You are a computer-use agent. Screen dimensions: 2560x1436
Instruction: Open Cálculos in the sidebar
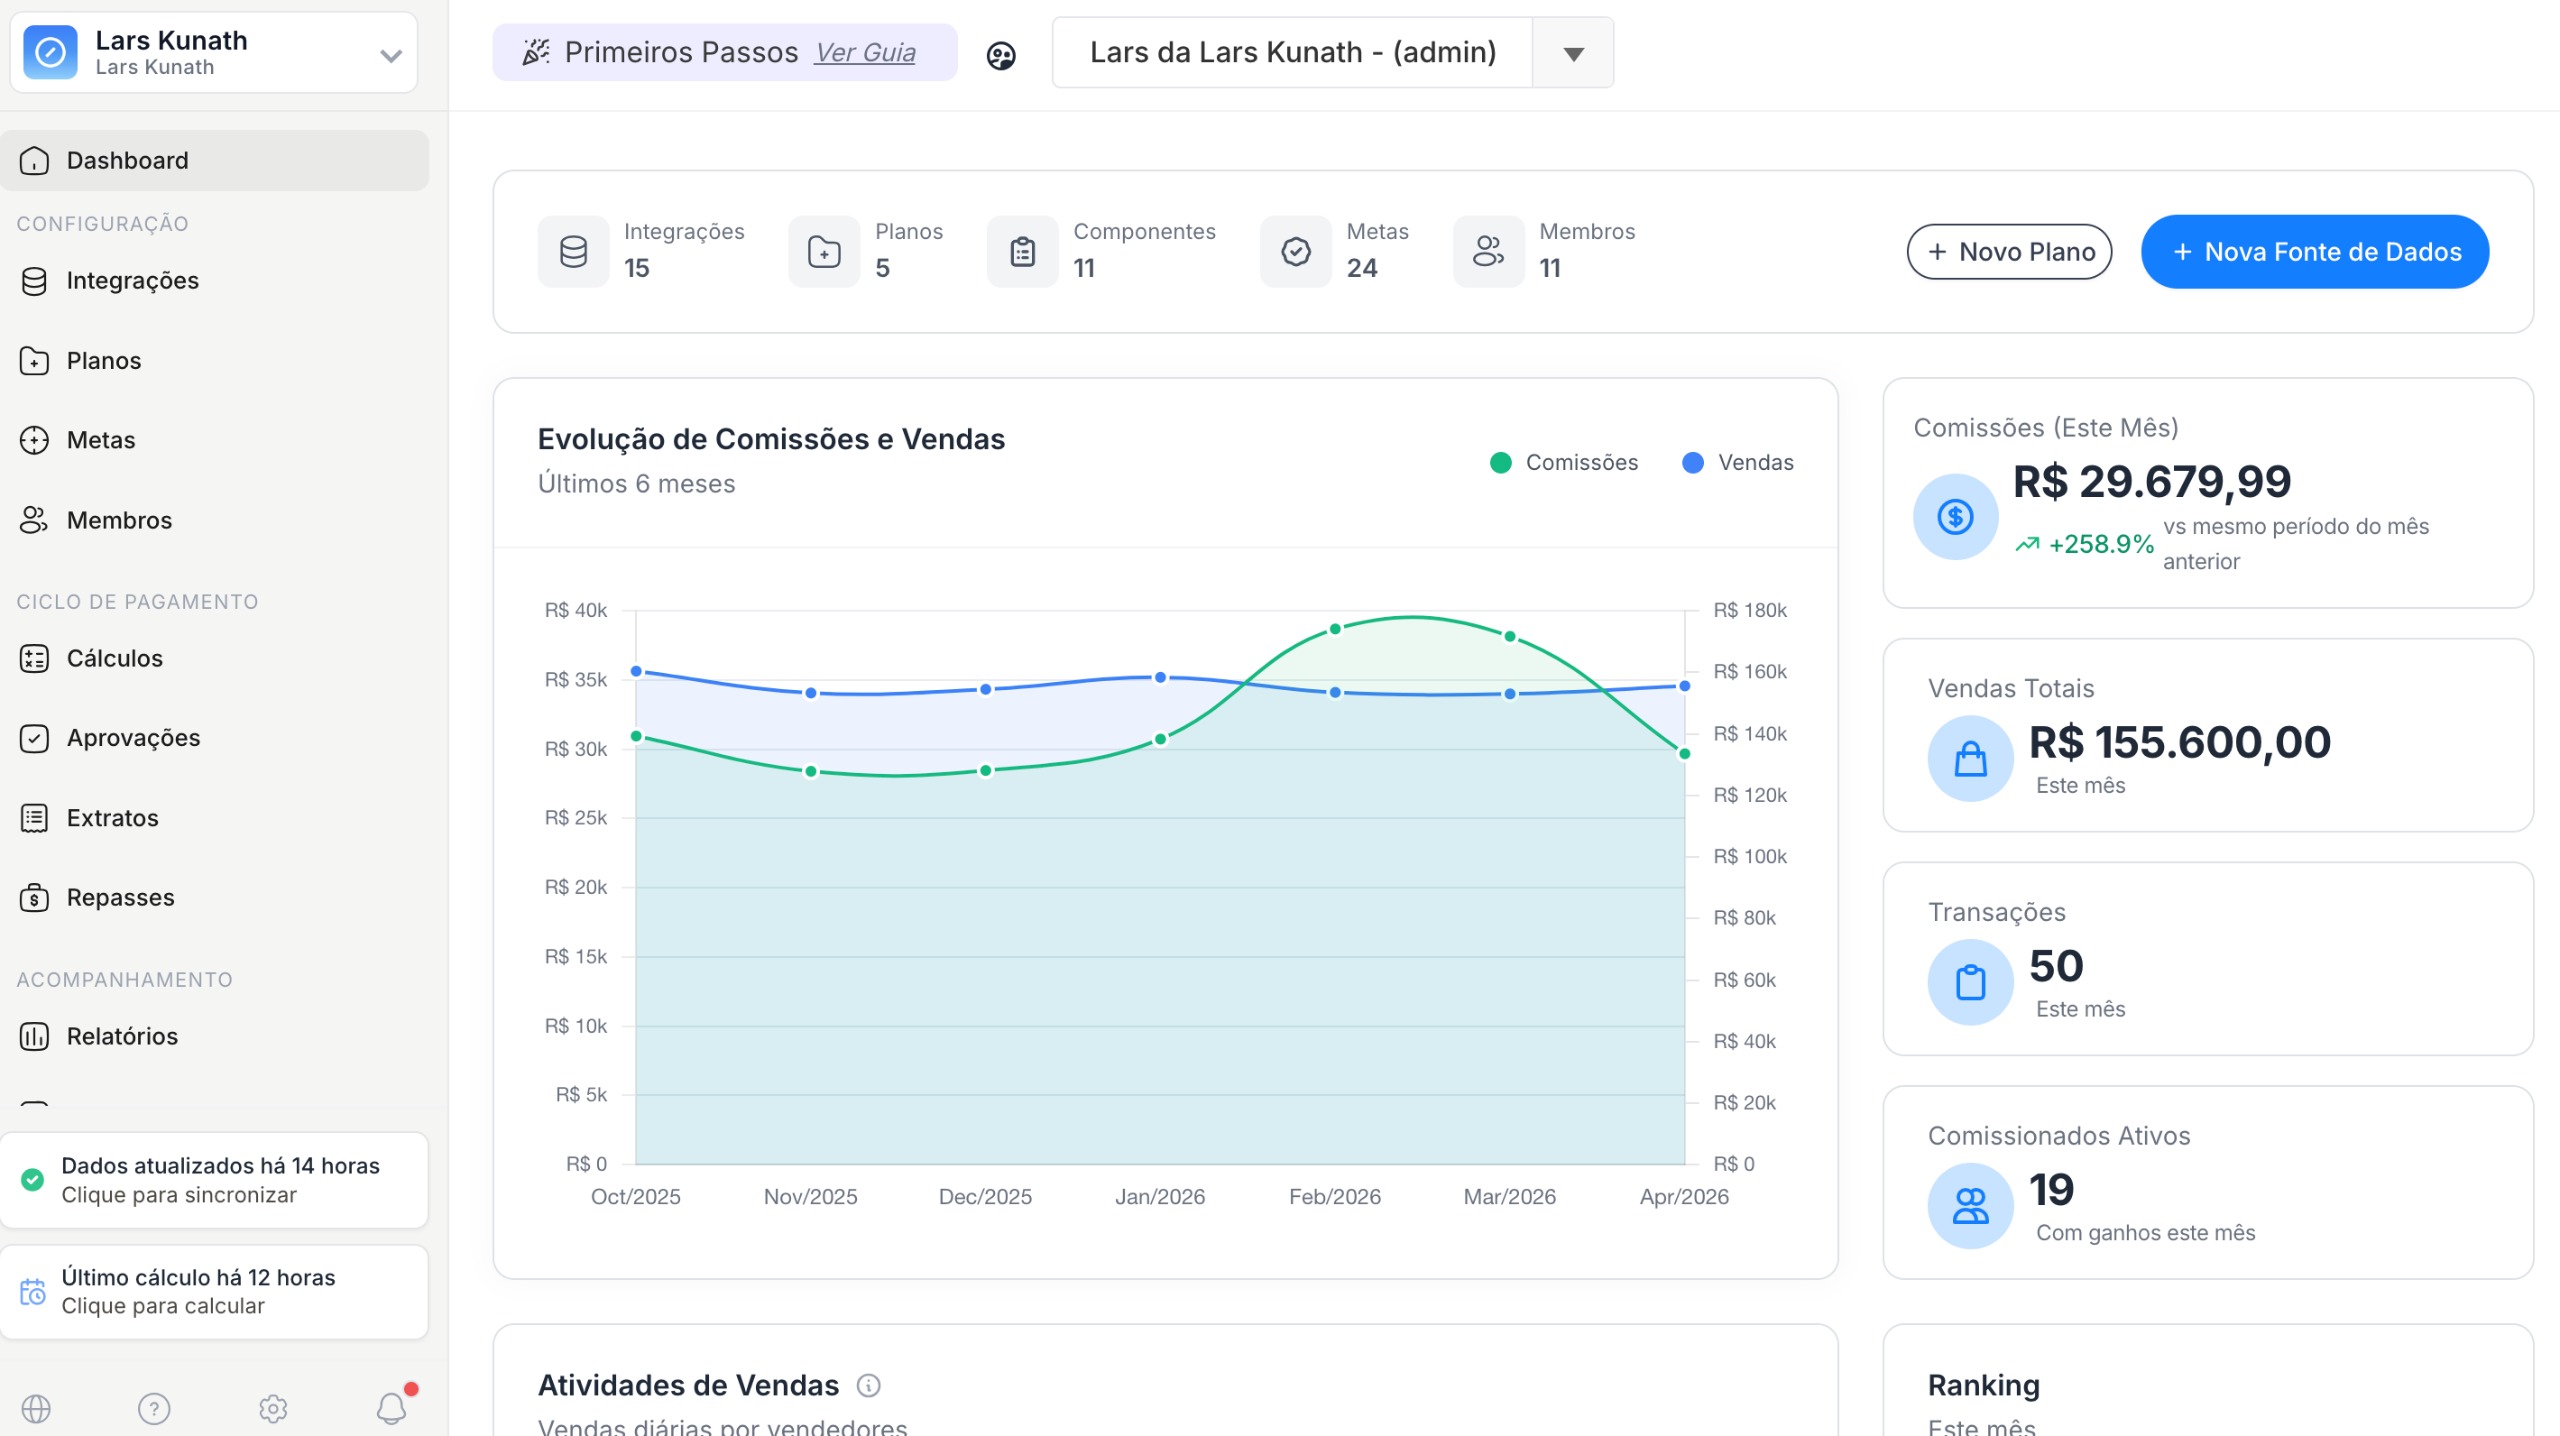pyautogui.click(x=114, y=658)
